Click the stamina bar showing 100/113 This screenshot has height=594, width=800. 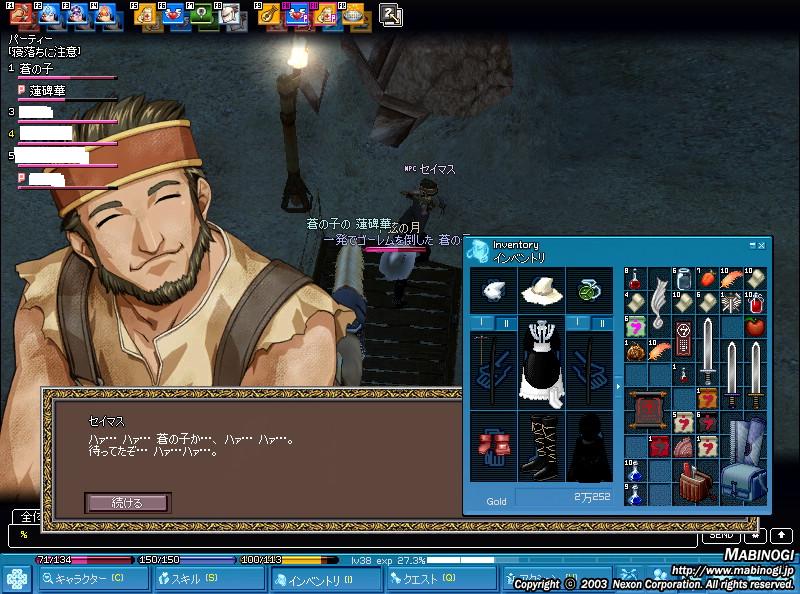tap(290, 560)
